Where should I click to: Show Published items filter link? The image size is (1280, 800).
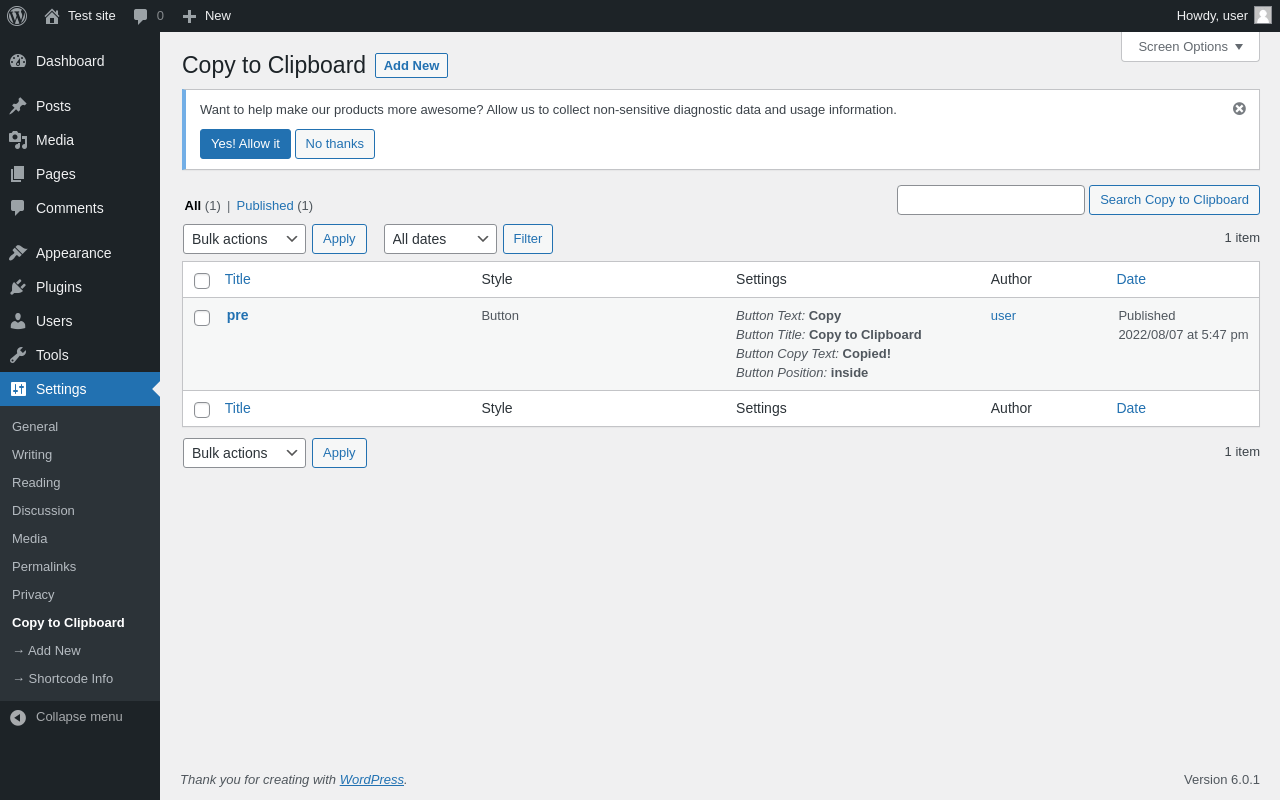click(274, 205)
